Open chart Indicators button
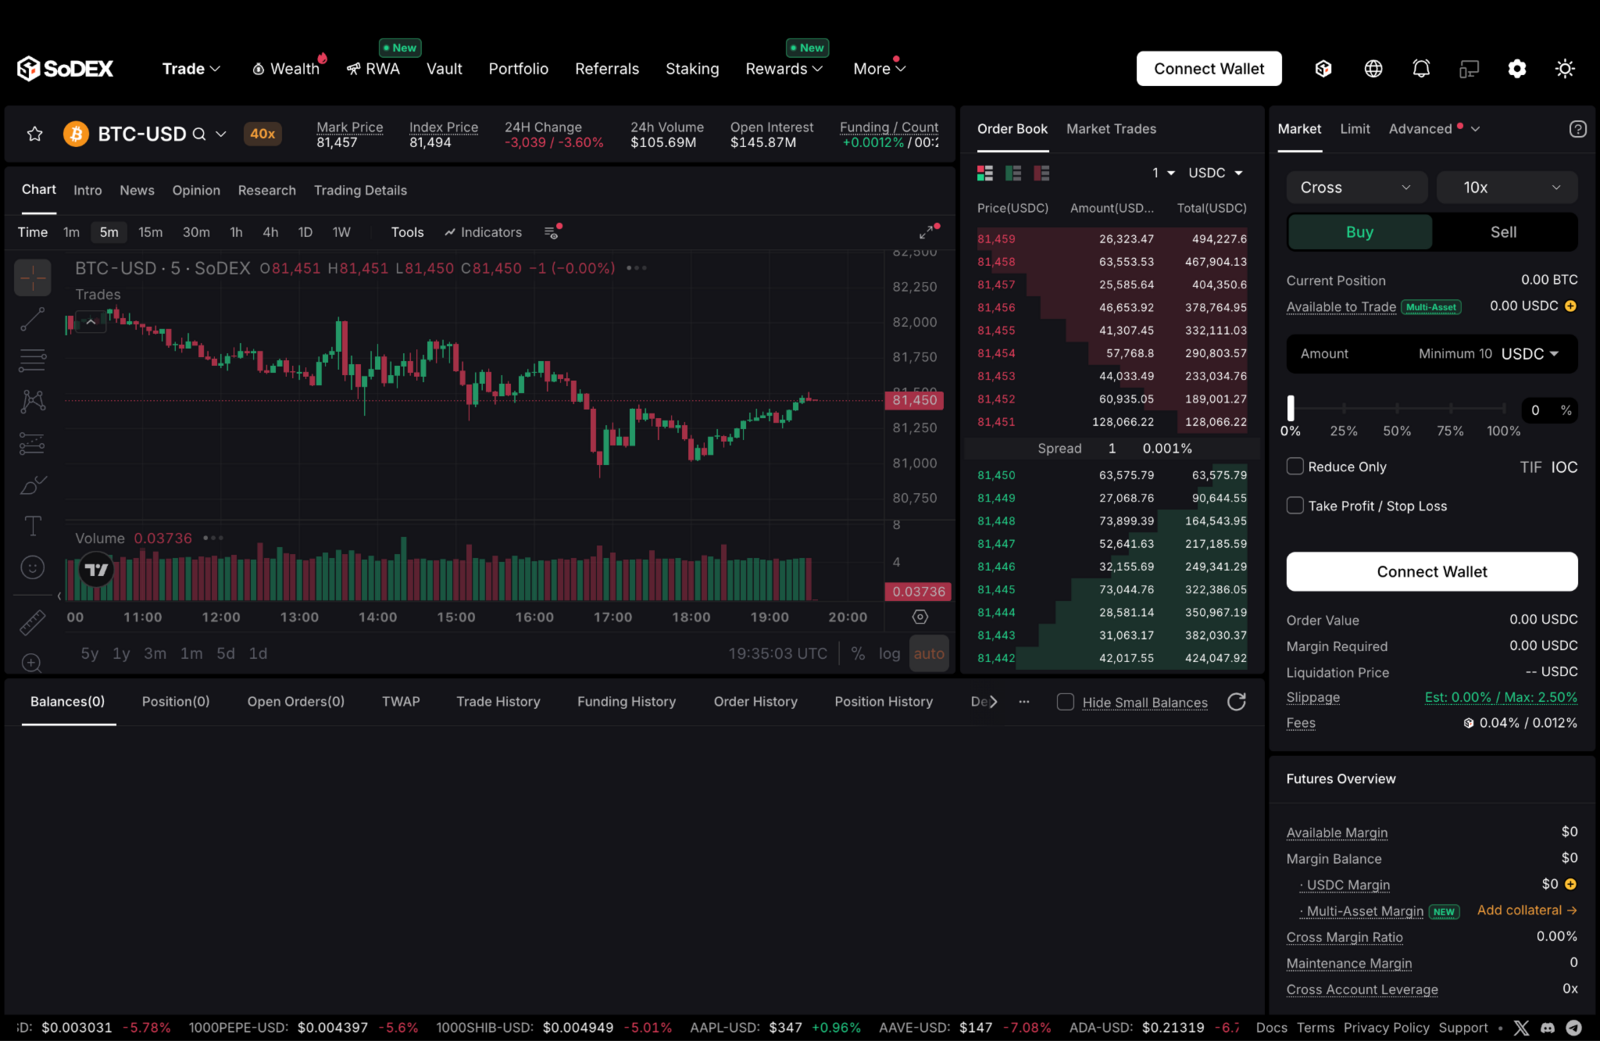This screenshot has width=1600, height=1041. point(483,232)
